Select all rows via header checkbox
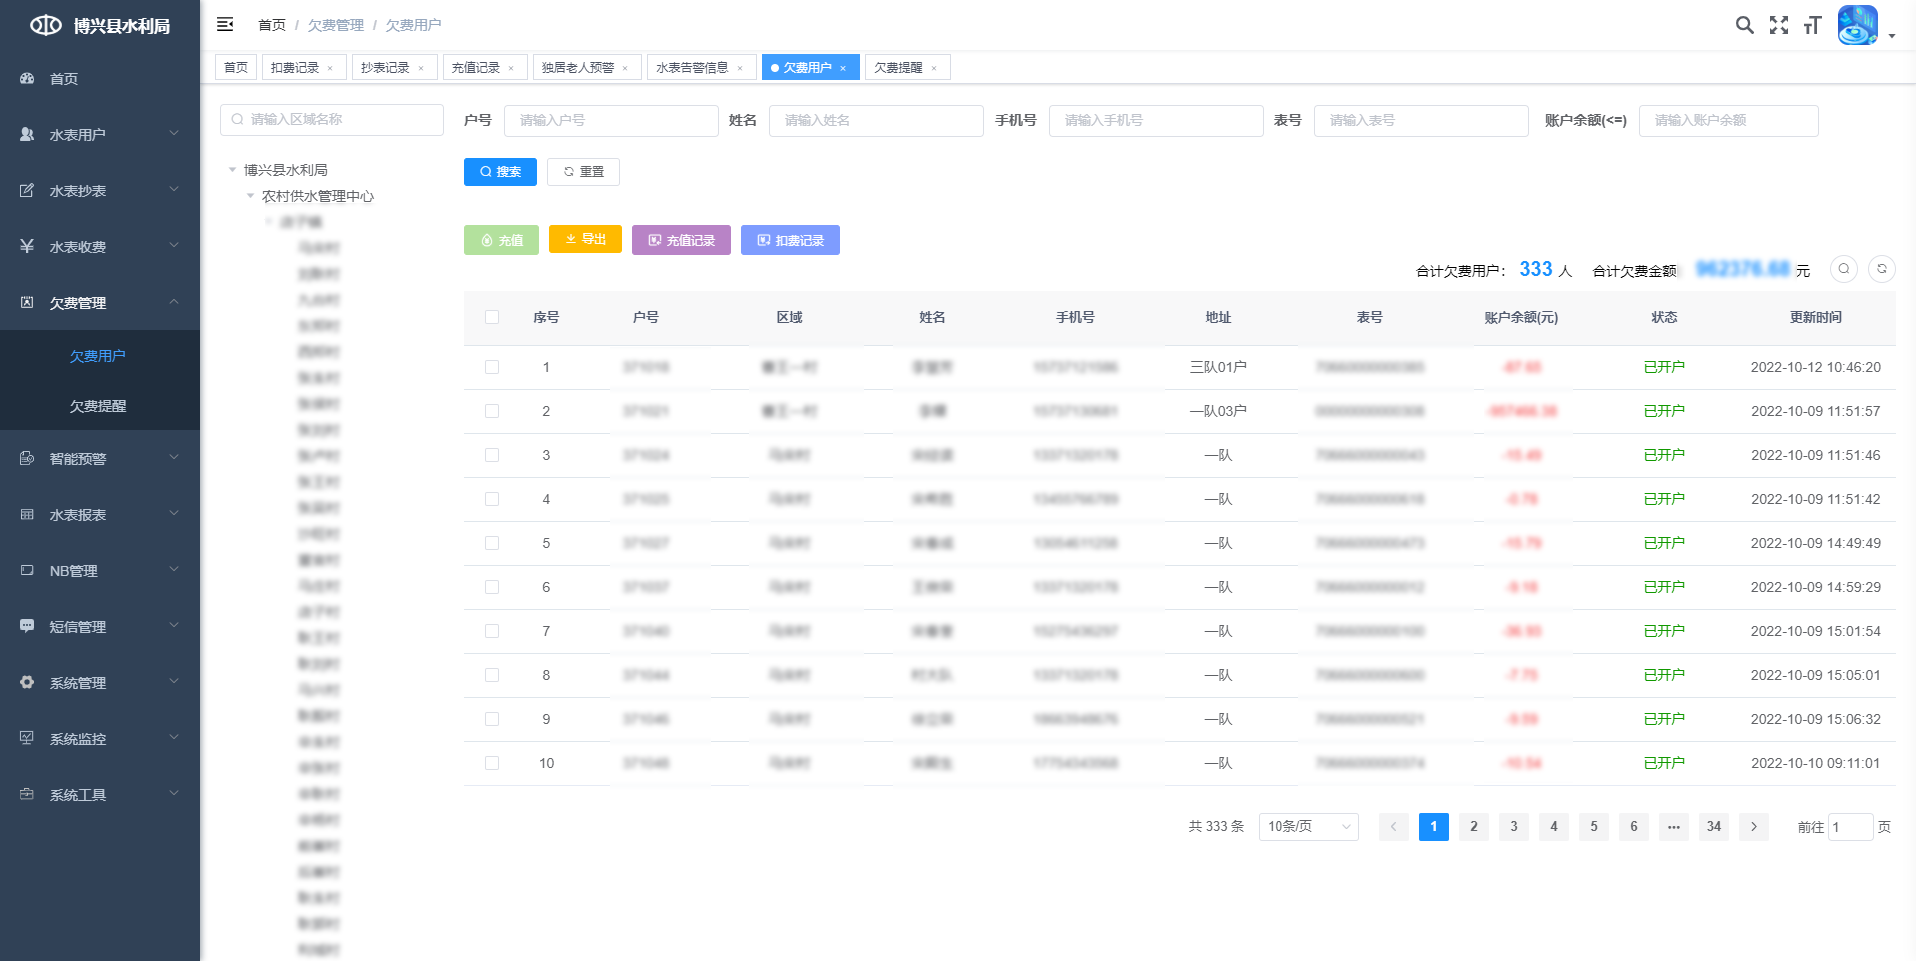The height and width of the screenshot is (961, 1916). pos(492,317)
